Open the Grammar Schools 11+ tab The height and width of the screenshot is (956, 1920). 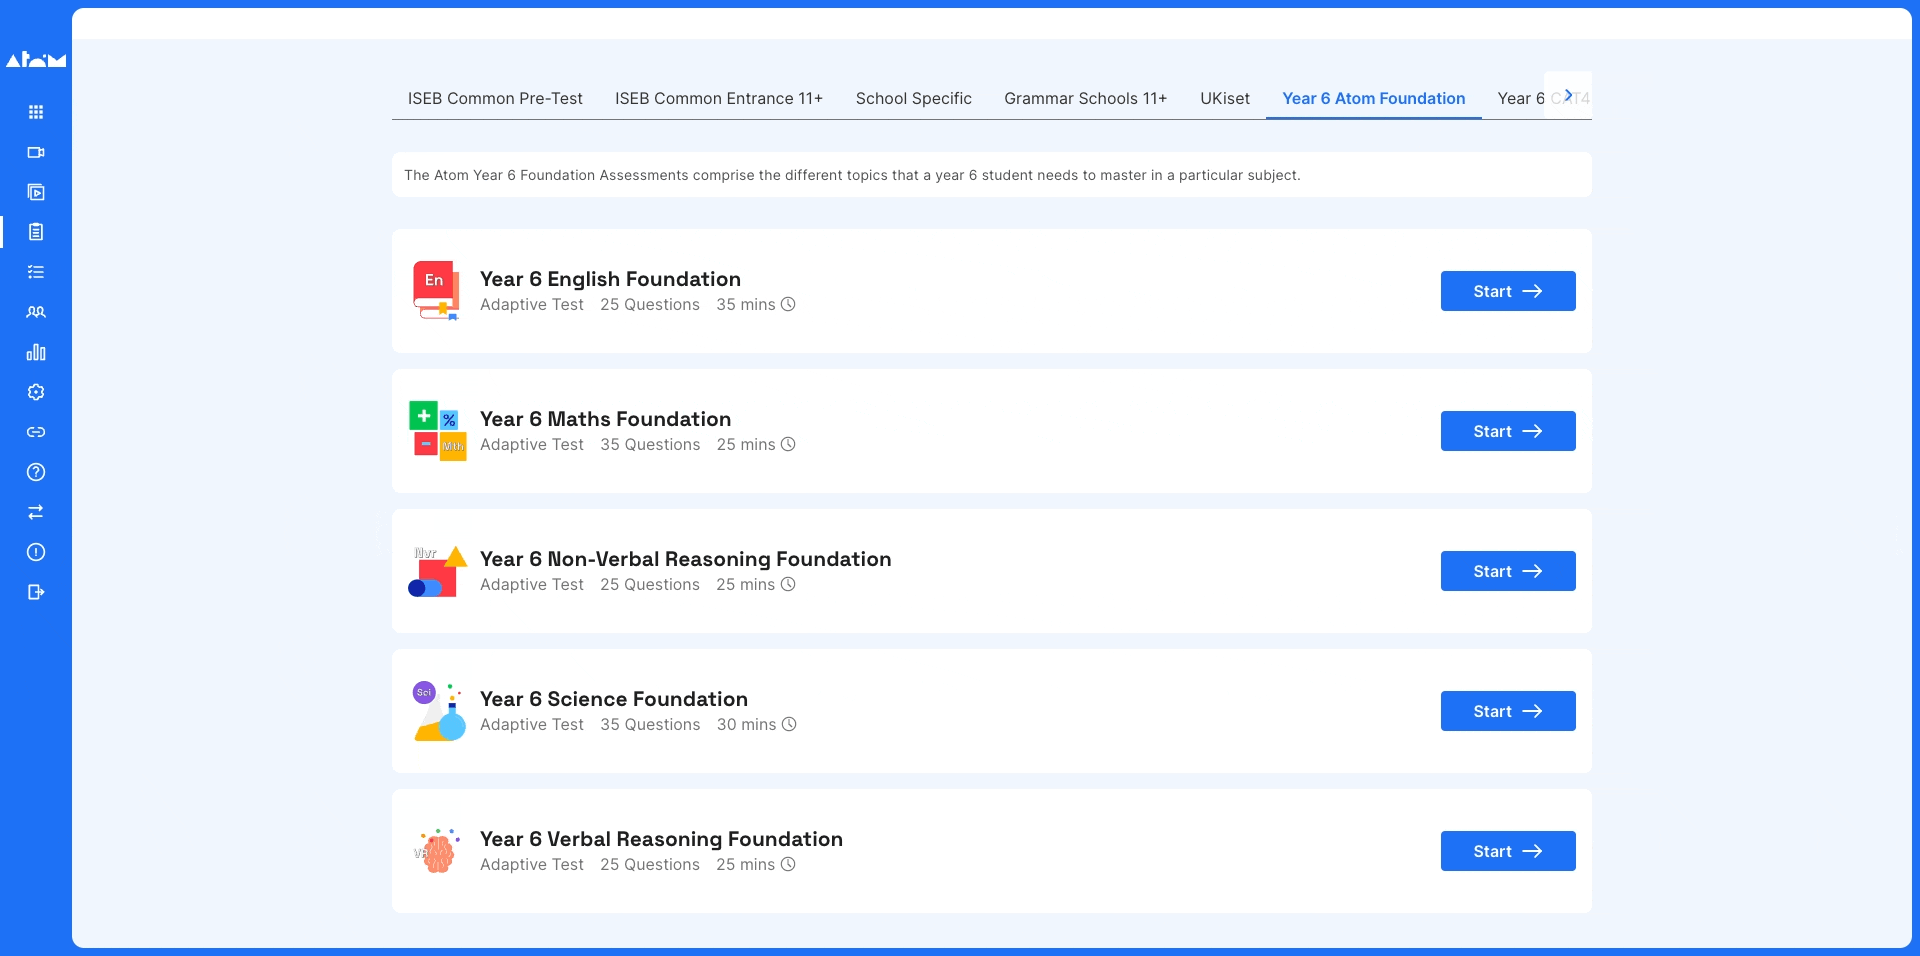pos(1086,98)
